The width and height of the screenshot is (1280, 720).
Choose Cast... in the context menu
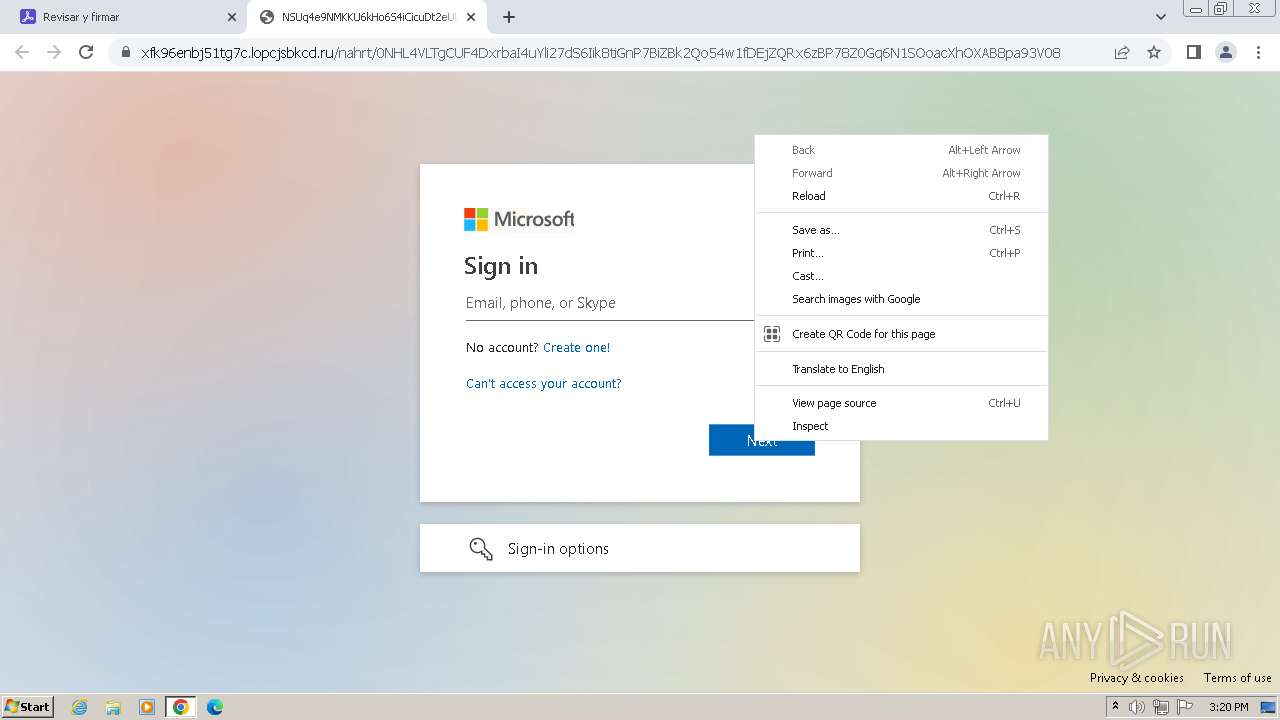[x=901, y=276]
